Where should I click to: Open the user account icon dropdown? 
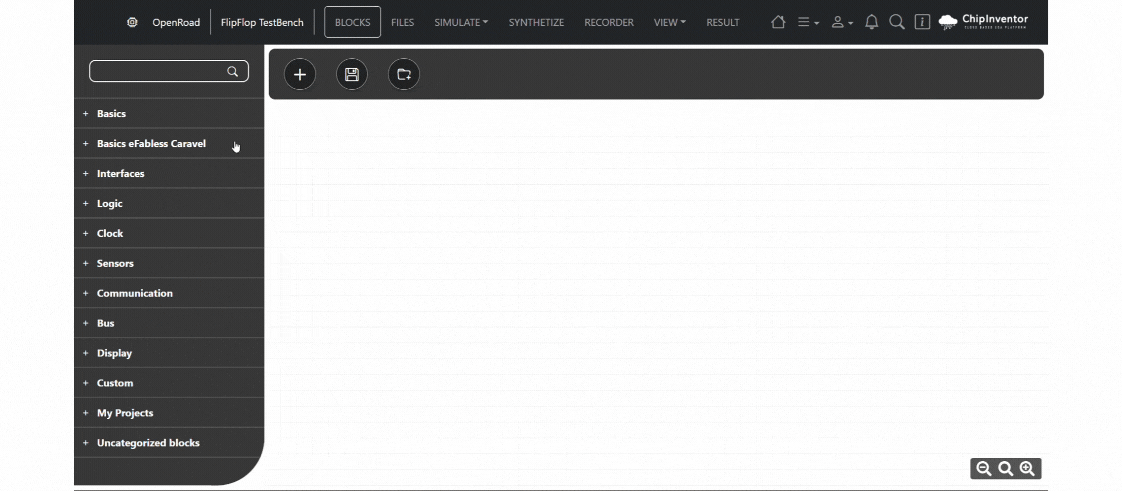coord(842,22)
